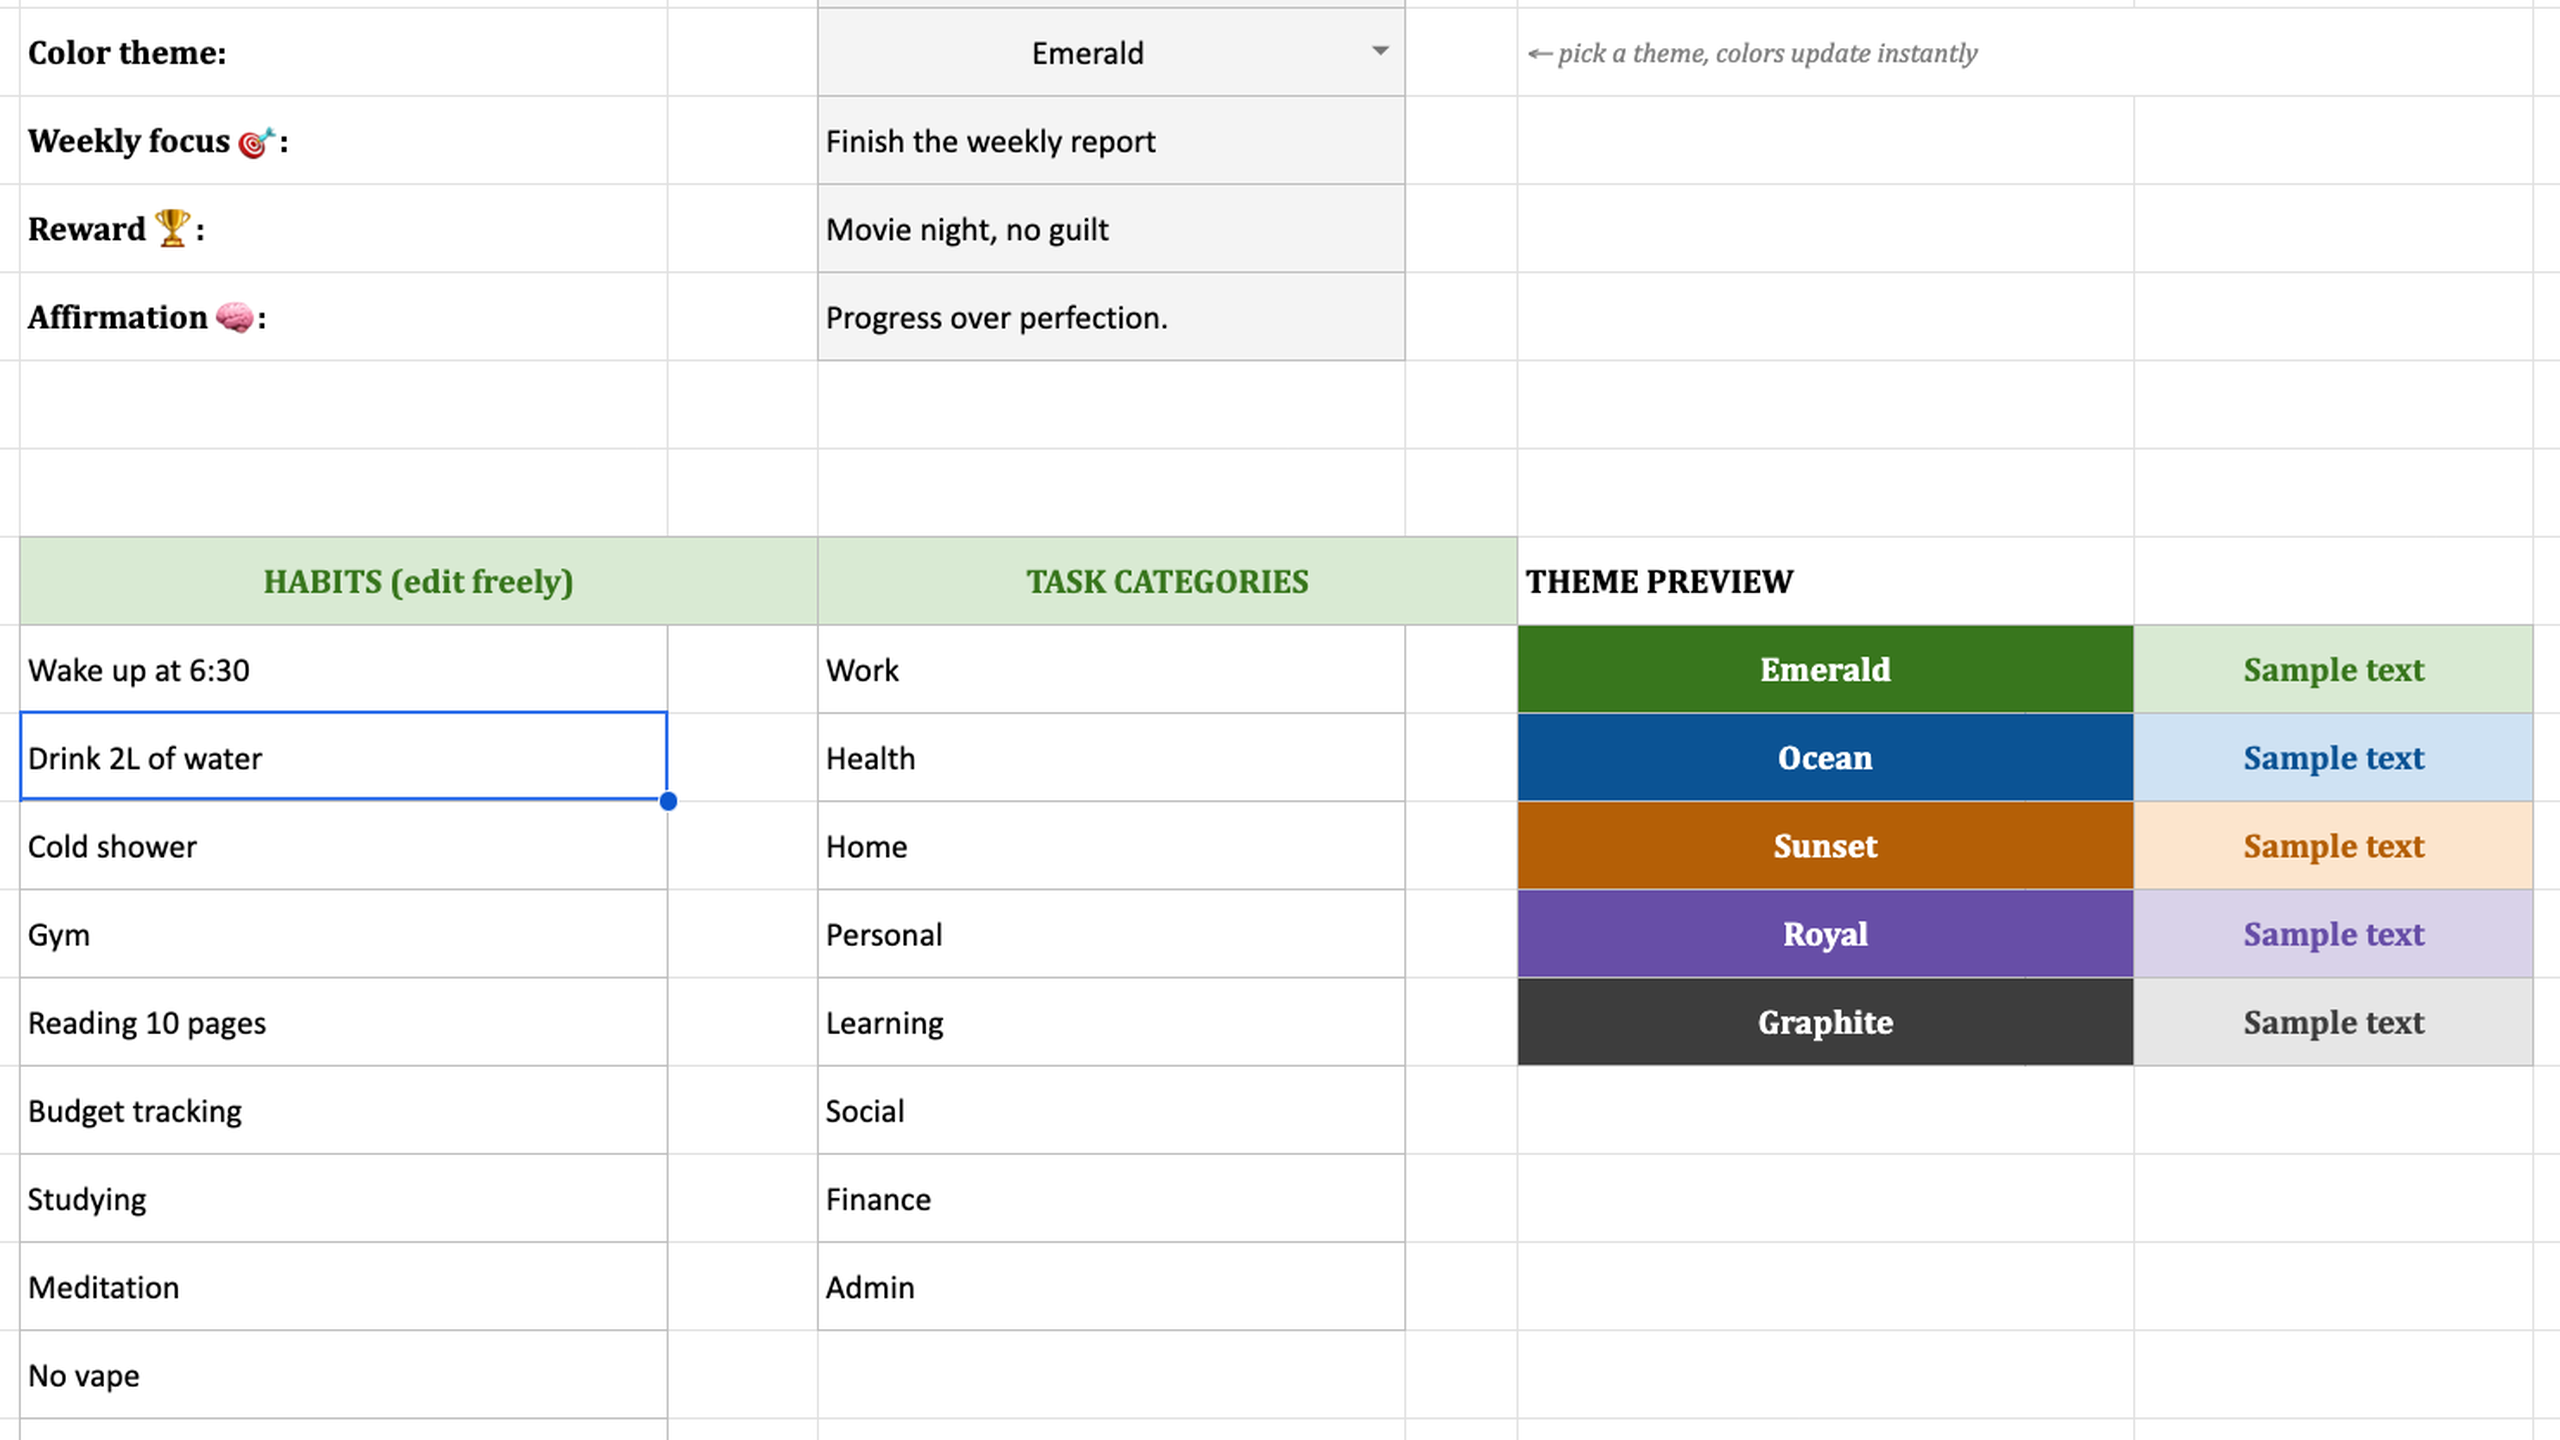Select task category 'Work'

(x=1111, y=669)
